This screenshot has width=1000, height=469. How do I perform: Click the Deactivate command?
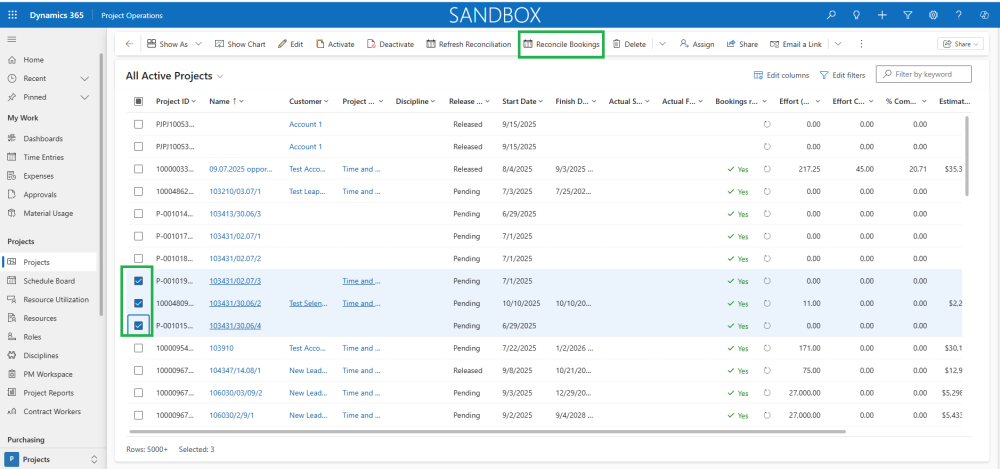tap(390, 44)
